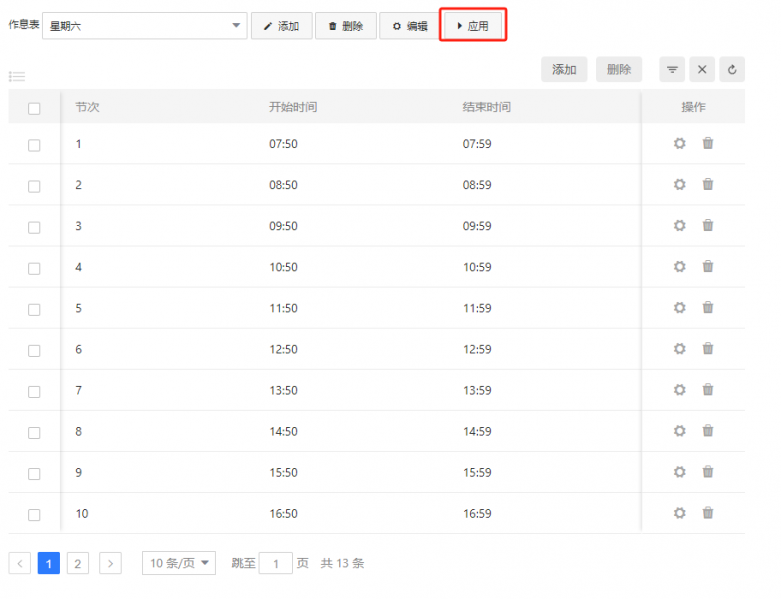Click the gear settings icon for period 1

click(680, 143)
